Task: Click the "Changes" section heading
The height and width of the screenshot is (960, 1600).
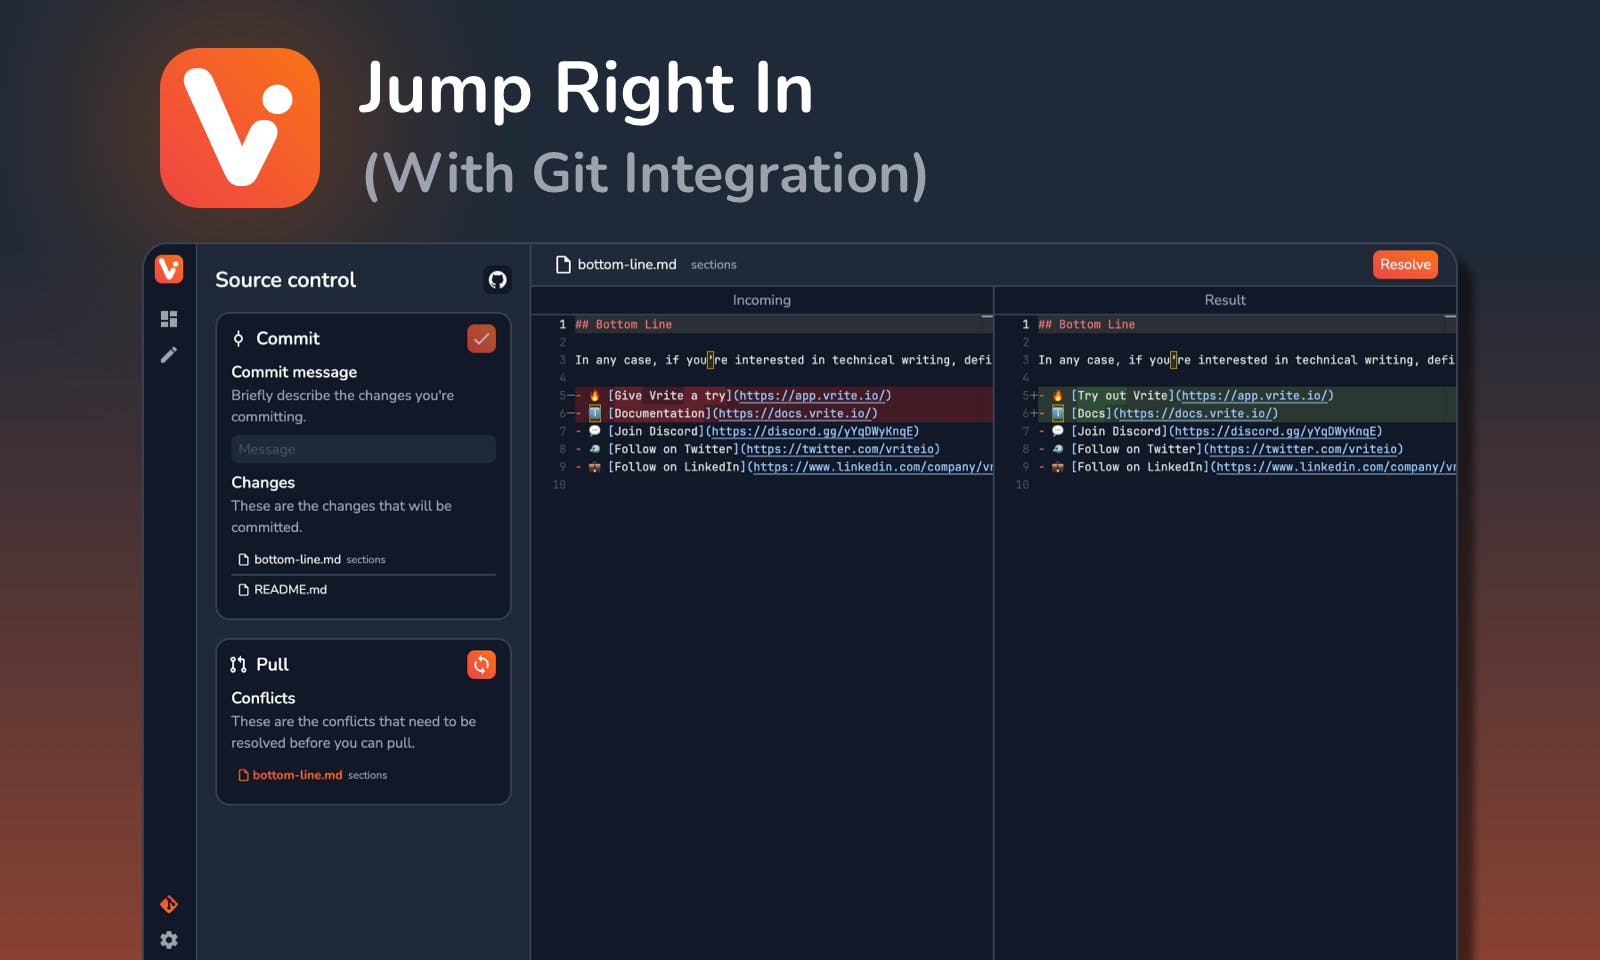Action: point(263,482)
